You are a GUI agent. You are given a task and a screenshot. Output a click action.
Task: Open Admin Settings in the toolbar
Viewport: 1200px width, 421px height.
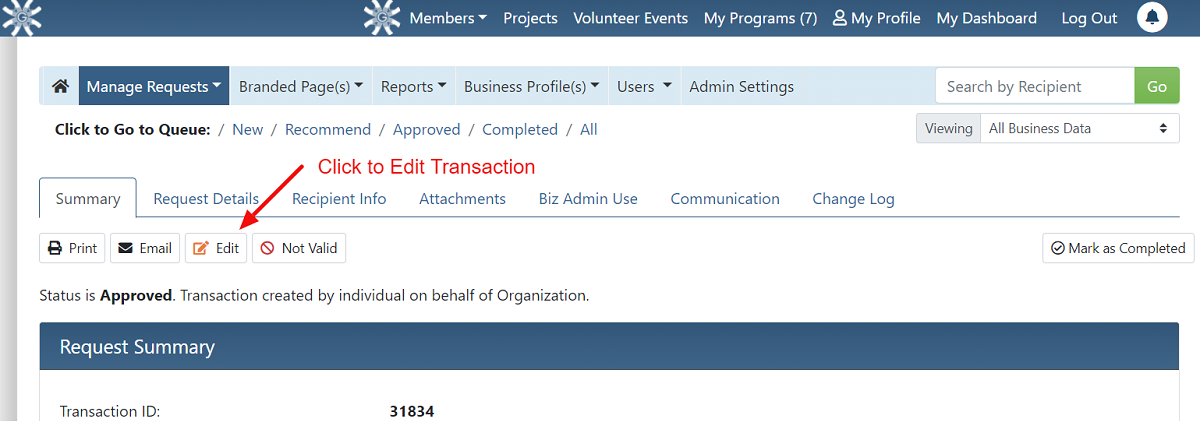point(741,86)
